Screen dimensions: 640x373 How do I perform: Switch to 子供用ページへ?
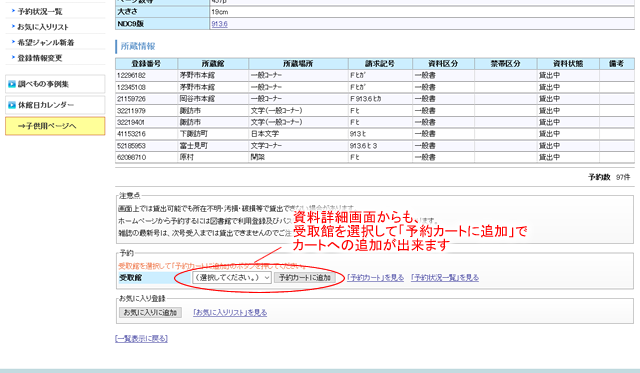click(55, 126)
